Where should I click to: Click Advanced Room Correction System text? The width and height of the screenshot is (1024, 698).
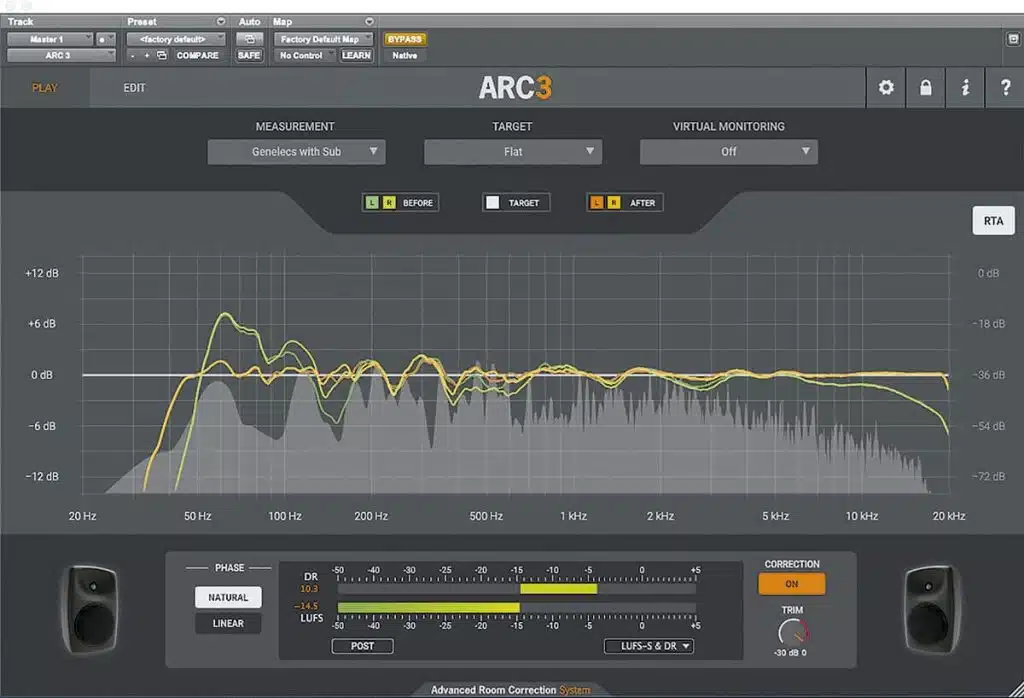(510, 690)
